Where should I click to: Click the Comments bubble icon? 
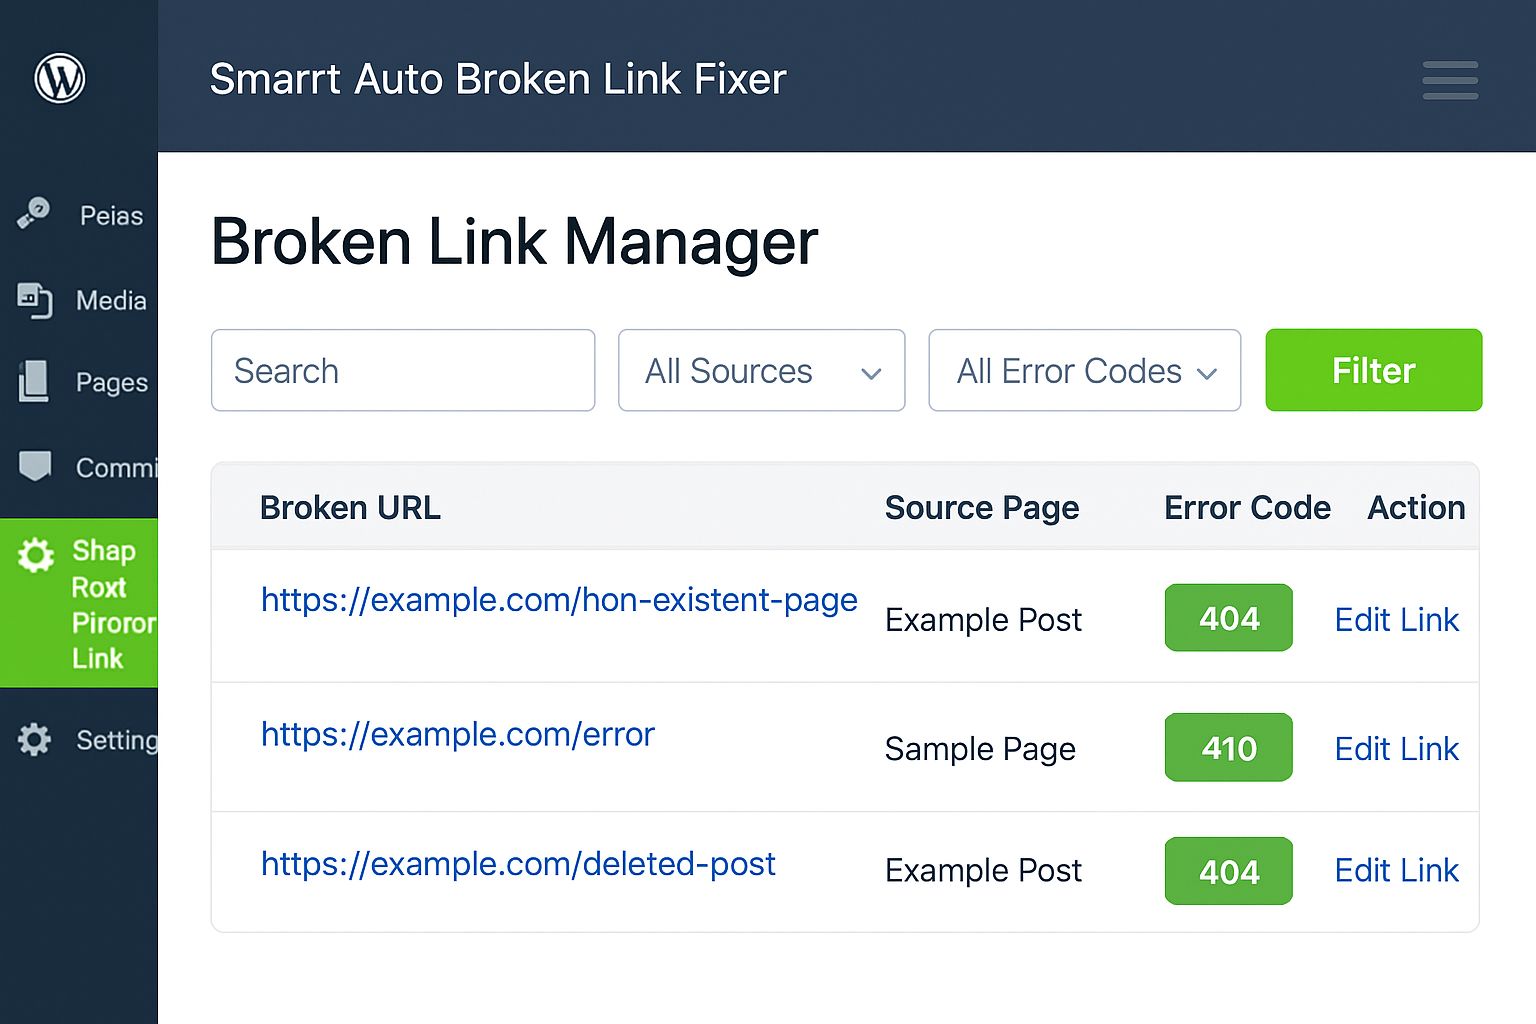point(35,466)
